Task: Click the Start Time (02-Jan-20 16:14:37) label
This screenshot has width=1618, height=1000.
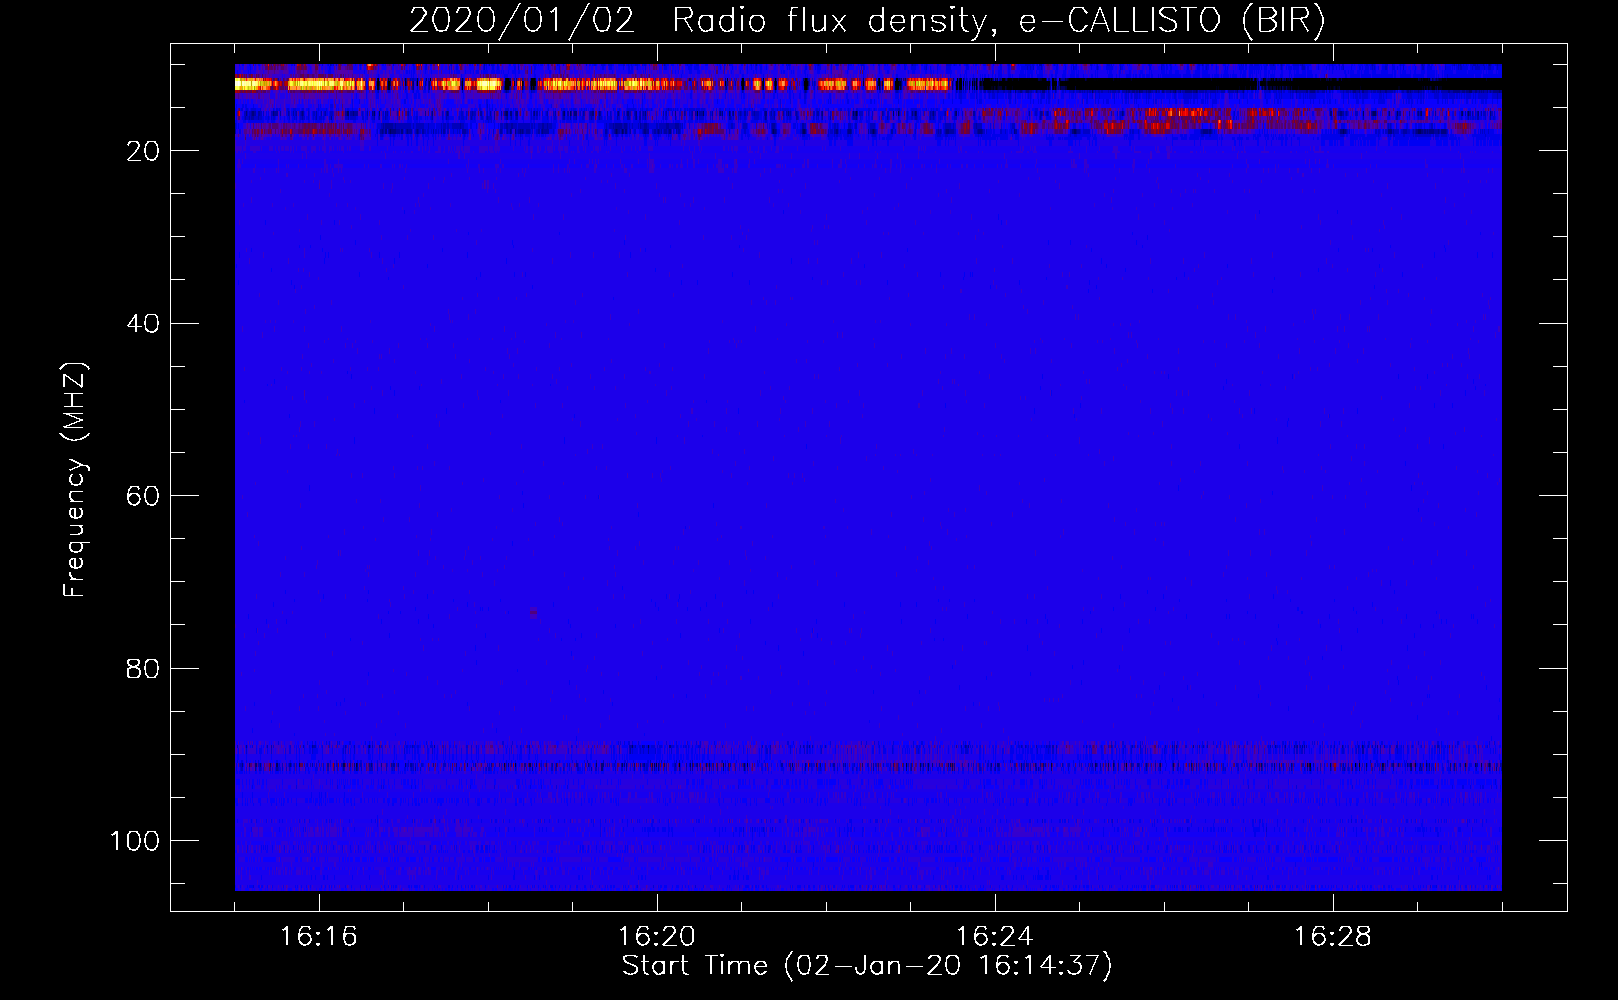Action: pyautogui.click(x=867, y=966)
